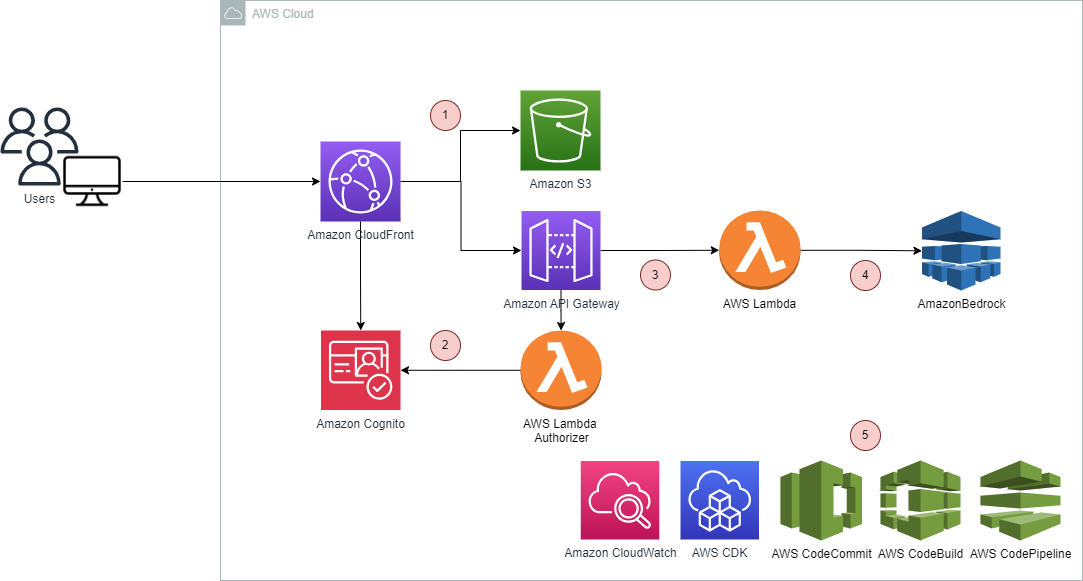Image resolution: width=1083 pixels, height=581 pixels.
Task: Click the AWS Lambda icon next to Bedrock
Action: coord(760,250)
